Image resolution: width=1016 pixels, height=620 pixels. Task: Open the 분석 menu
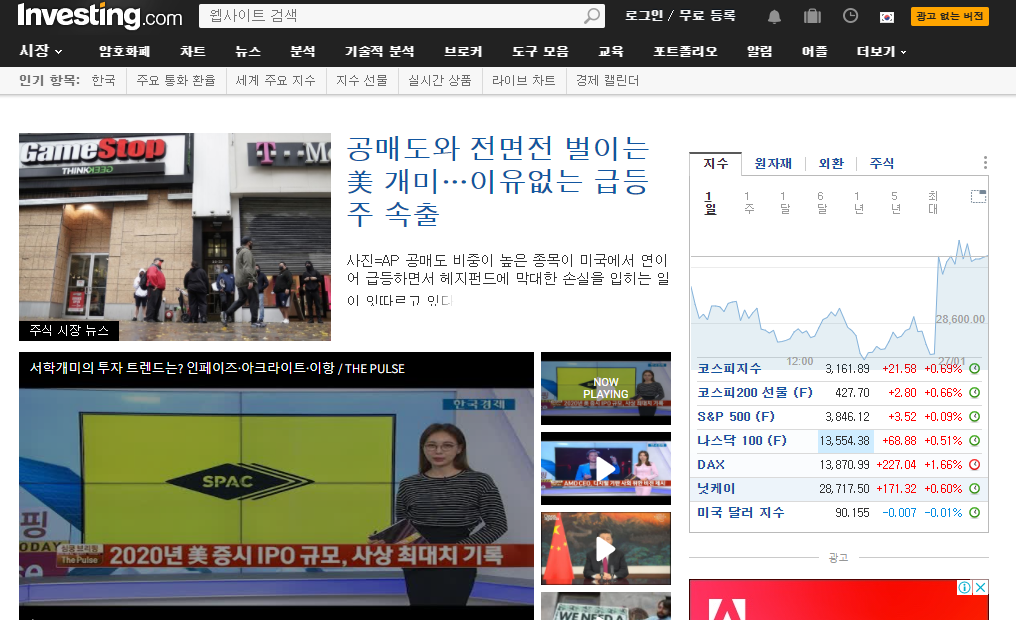pyautogui.click(x=303, y=51)
